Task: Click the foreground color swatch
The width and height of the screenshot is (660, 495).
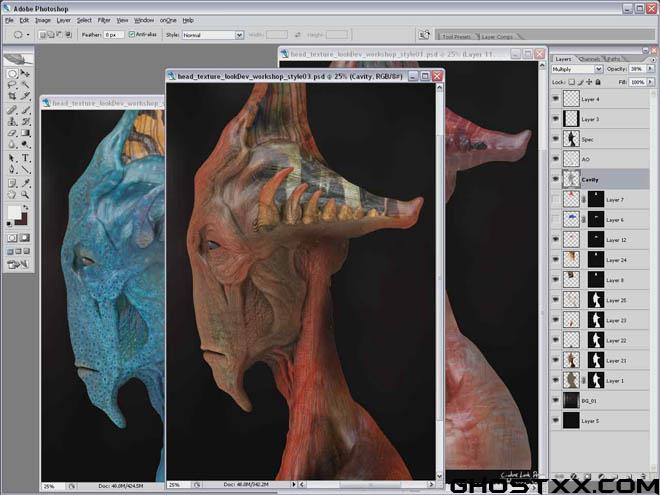Action: click(x=13, y=212)
